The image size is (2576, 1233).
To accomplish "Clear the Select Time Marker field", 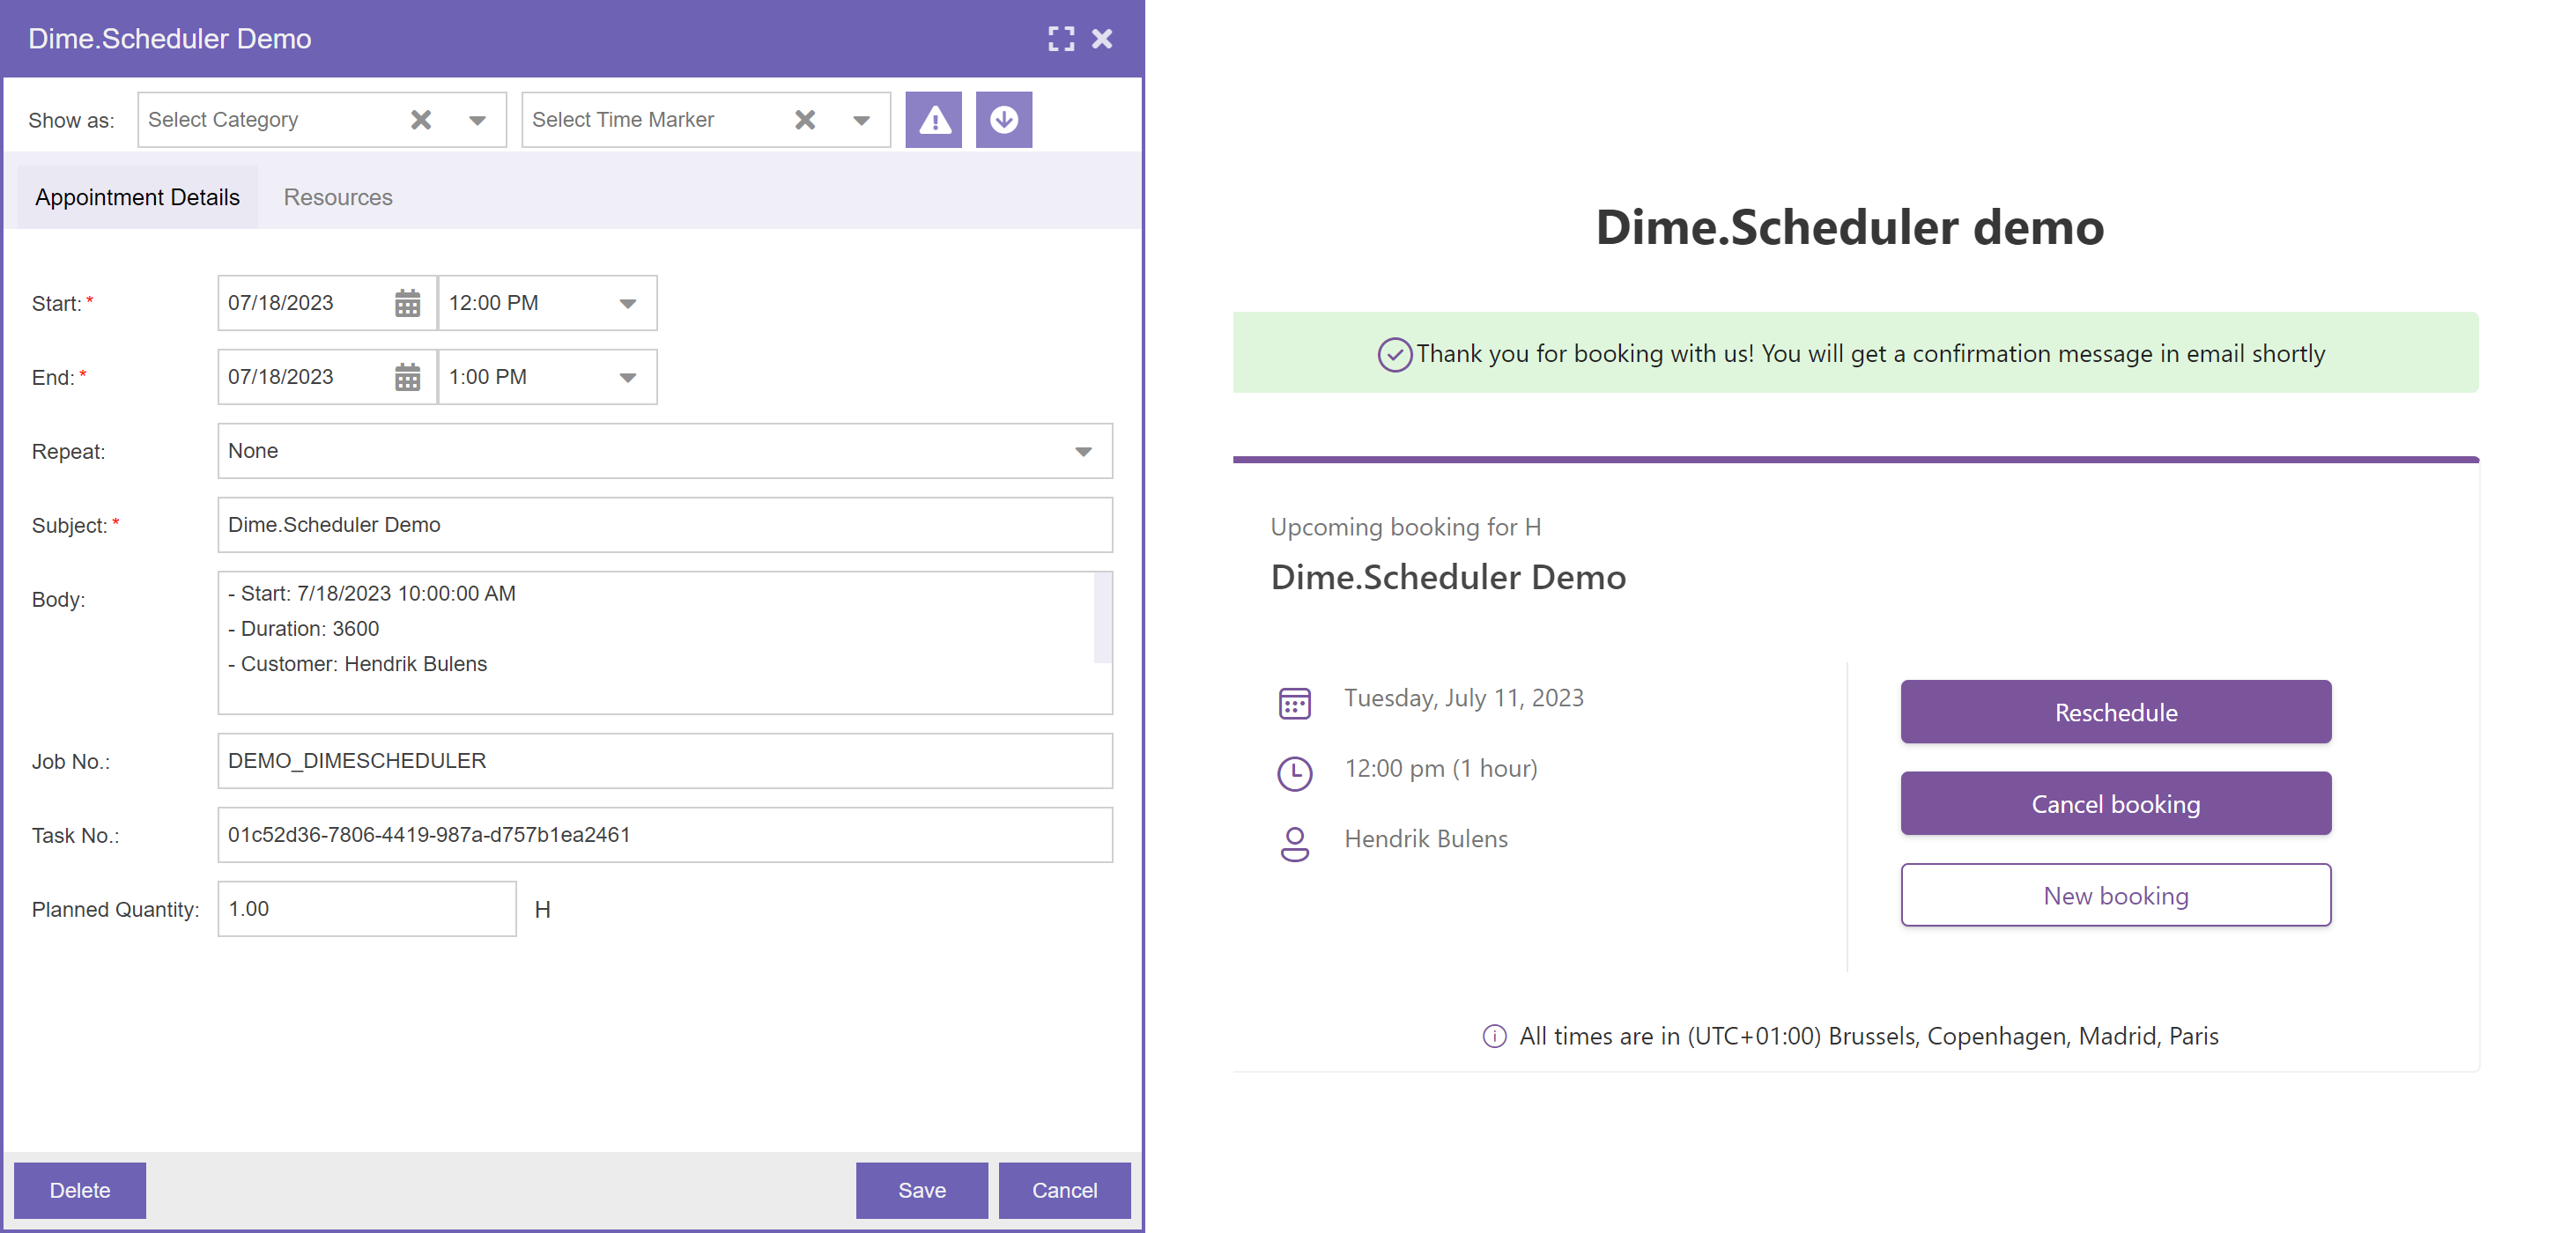I will tap(804, 120).
